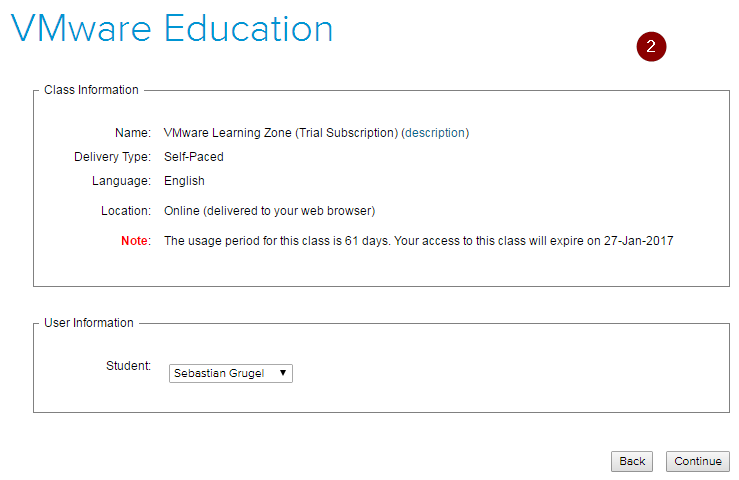Click the Online location text
The width and height of the screenshot is (739, 480).
click(269, 211)
